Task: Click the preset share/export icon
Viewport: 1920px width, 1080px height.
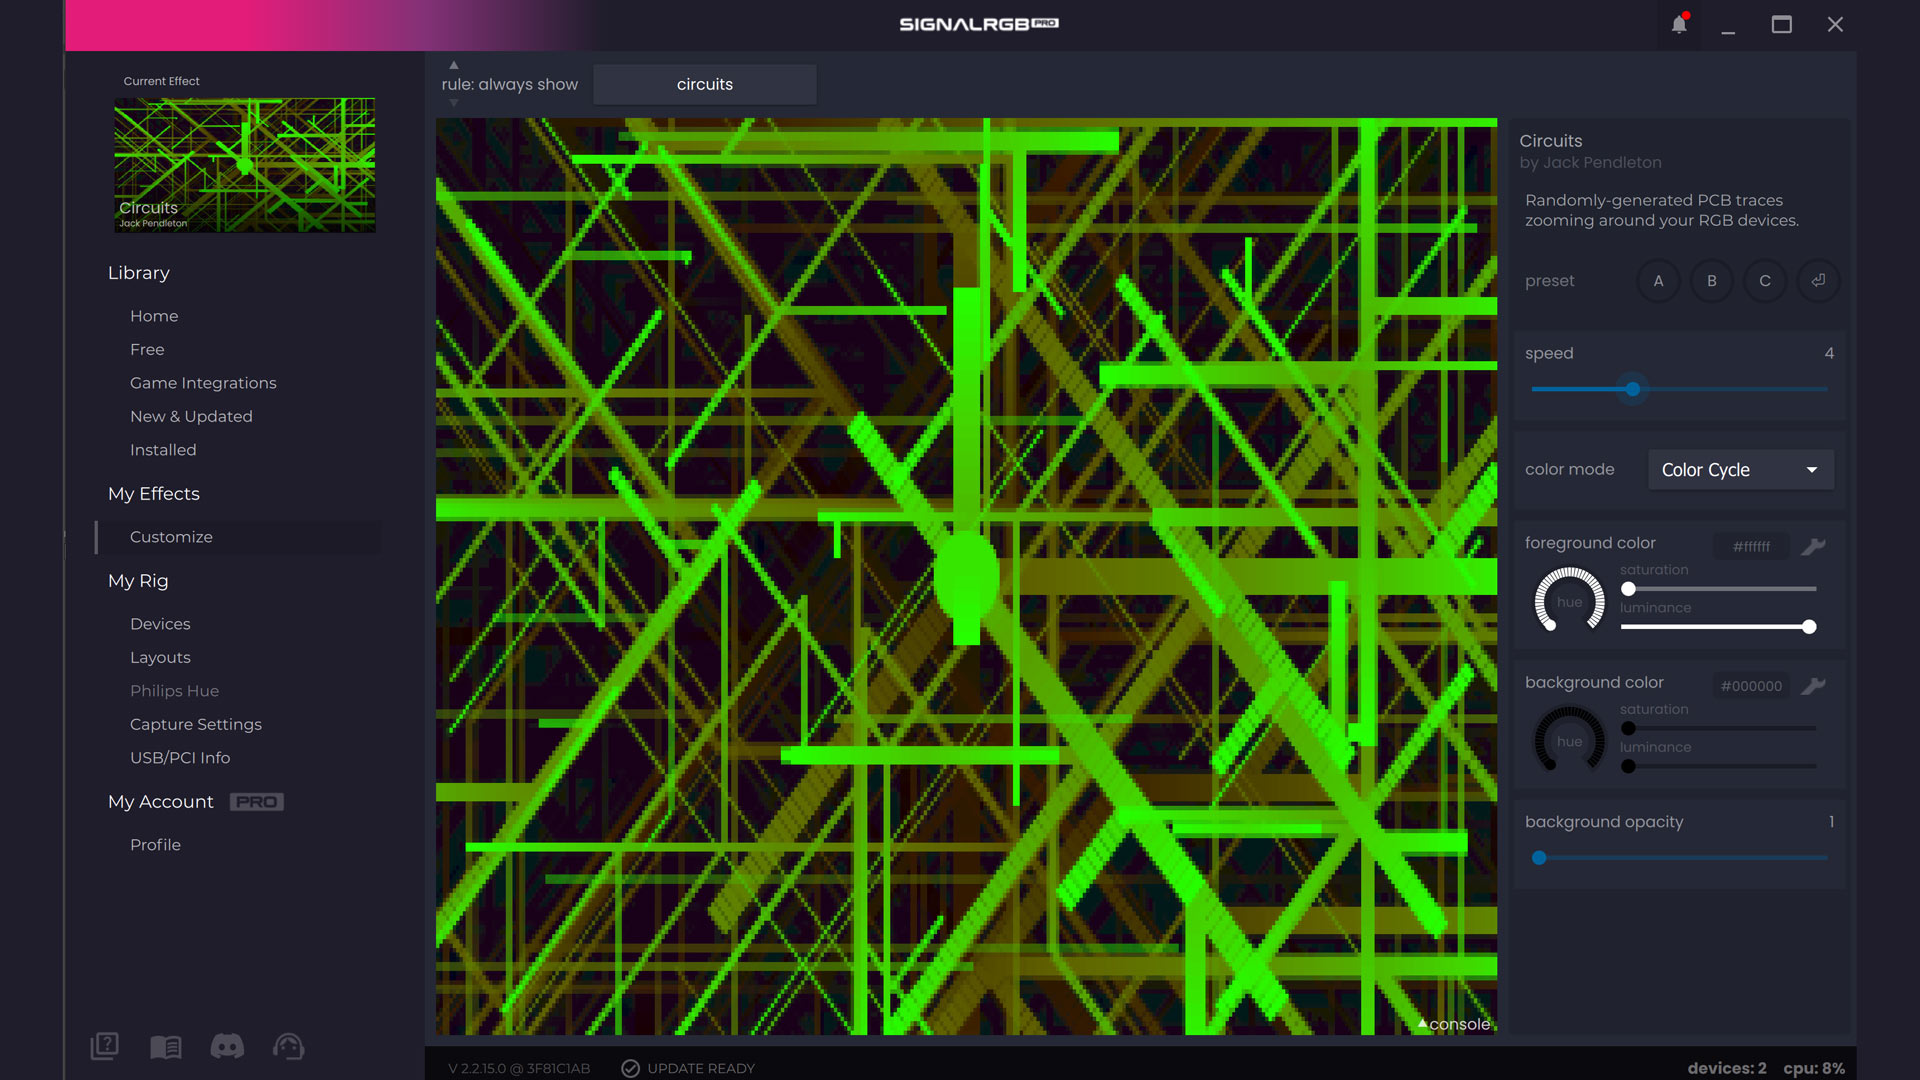Action: pyautogui.click(x=1818, y=281)
